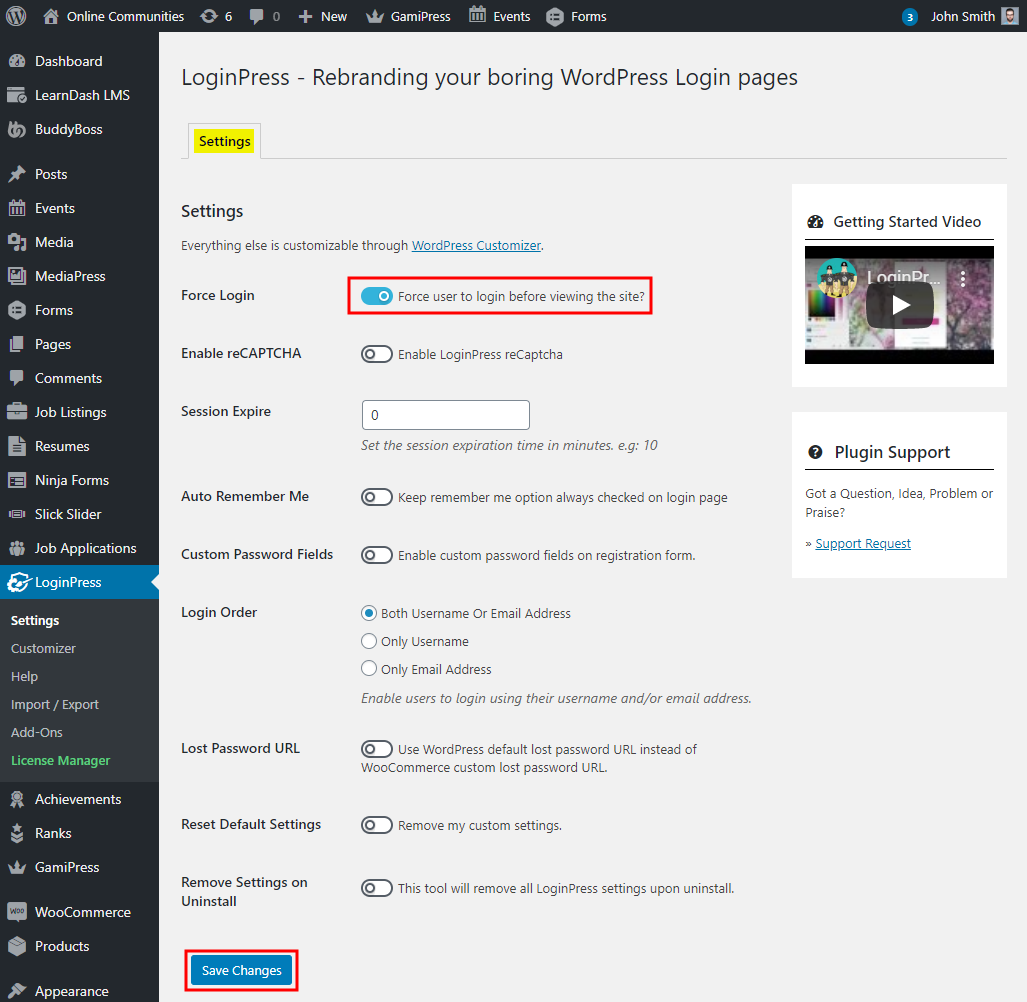
Task: Select the Only Email Address option
Action: click(368, 669)
